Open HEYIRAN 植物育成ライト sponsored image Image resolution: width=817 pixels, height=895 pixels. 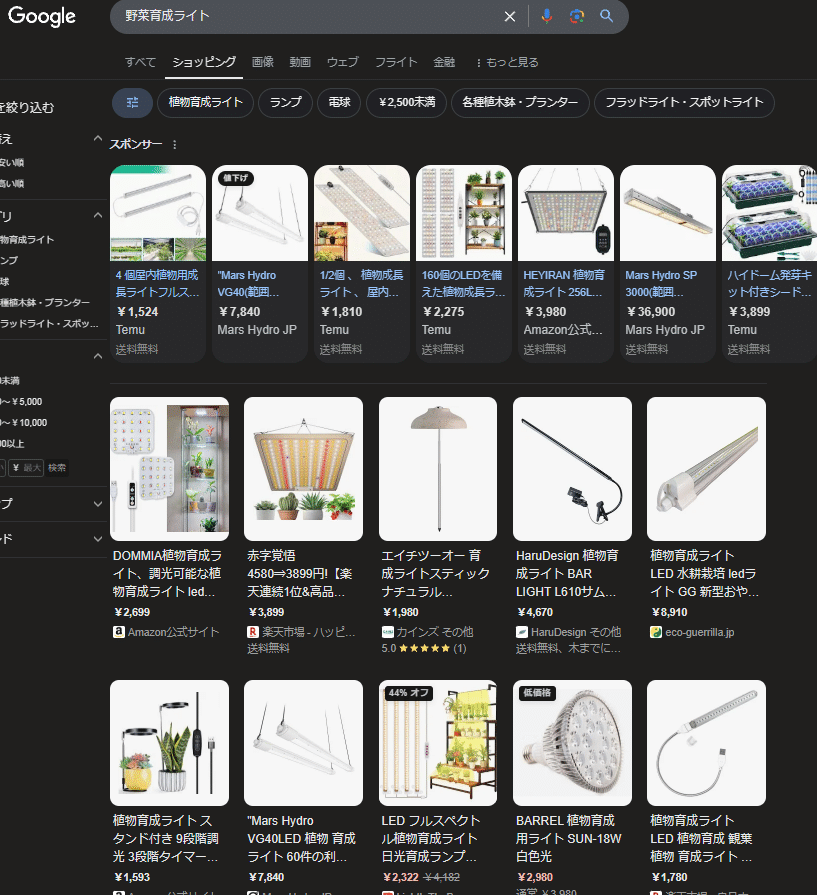click(566, 213)
